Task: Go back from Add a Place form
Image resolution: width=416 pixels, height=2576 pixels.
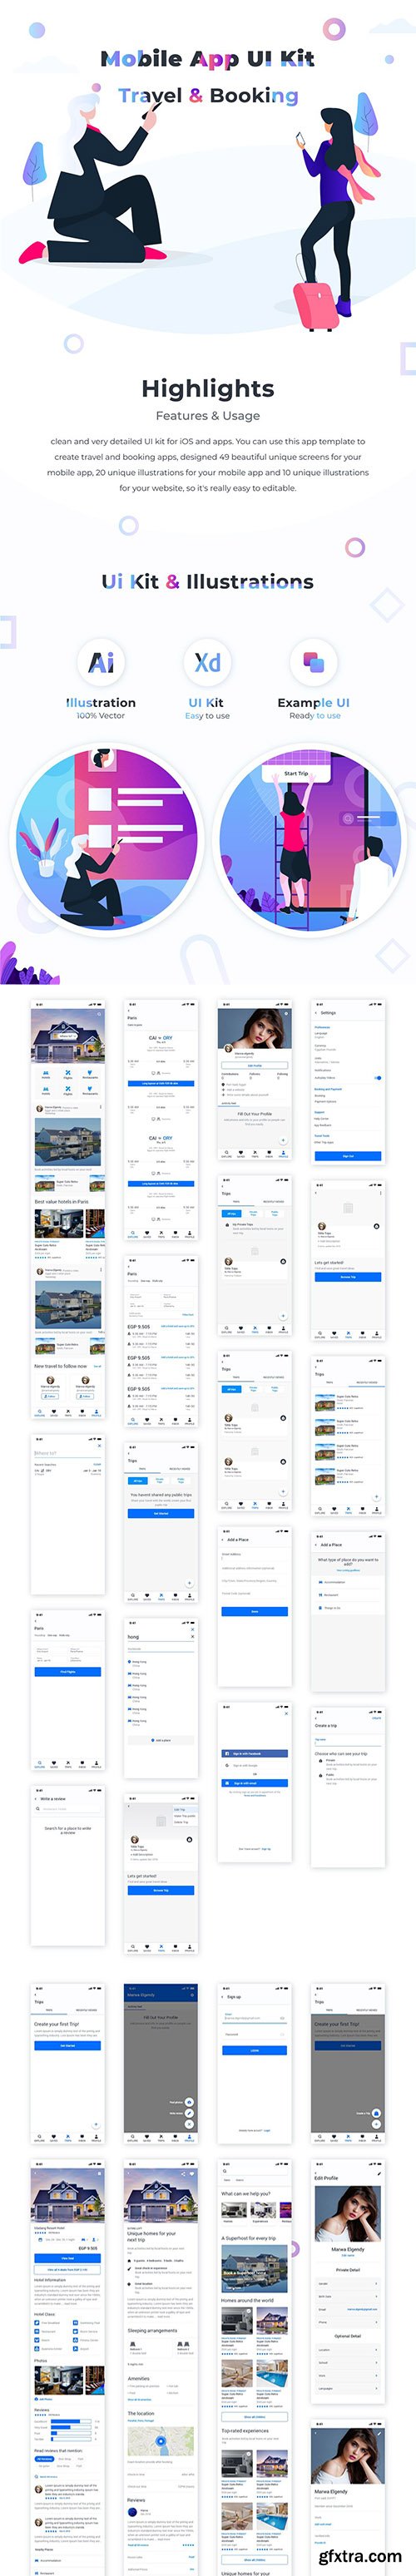Action: (x=222, y=1540)
